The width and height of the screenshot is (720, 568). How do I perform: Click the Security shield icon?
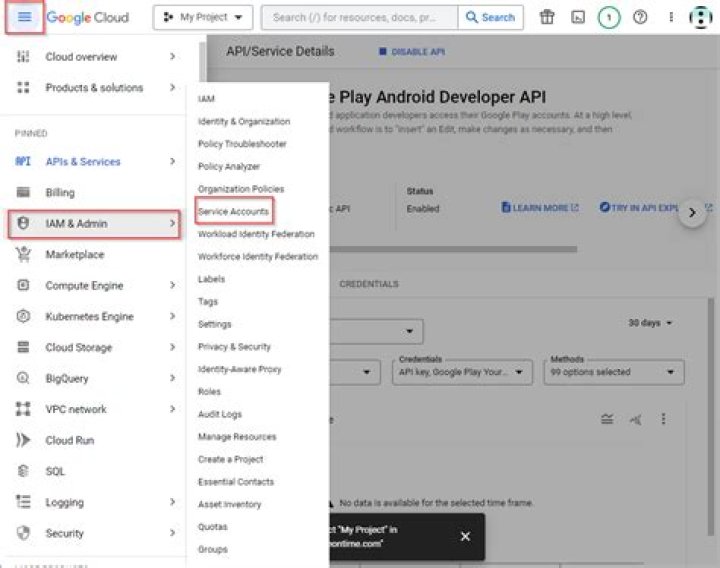[23, 533]
